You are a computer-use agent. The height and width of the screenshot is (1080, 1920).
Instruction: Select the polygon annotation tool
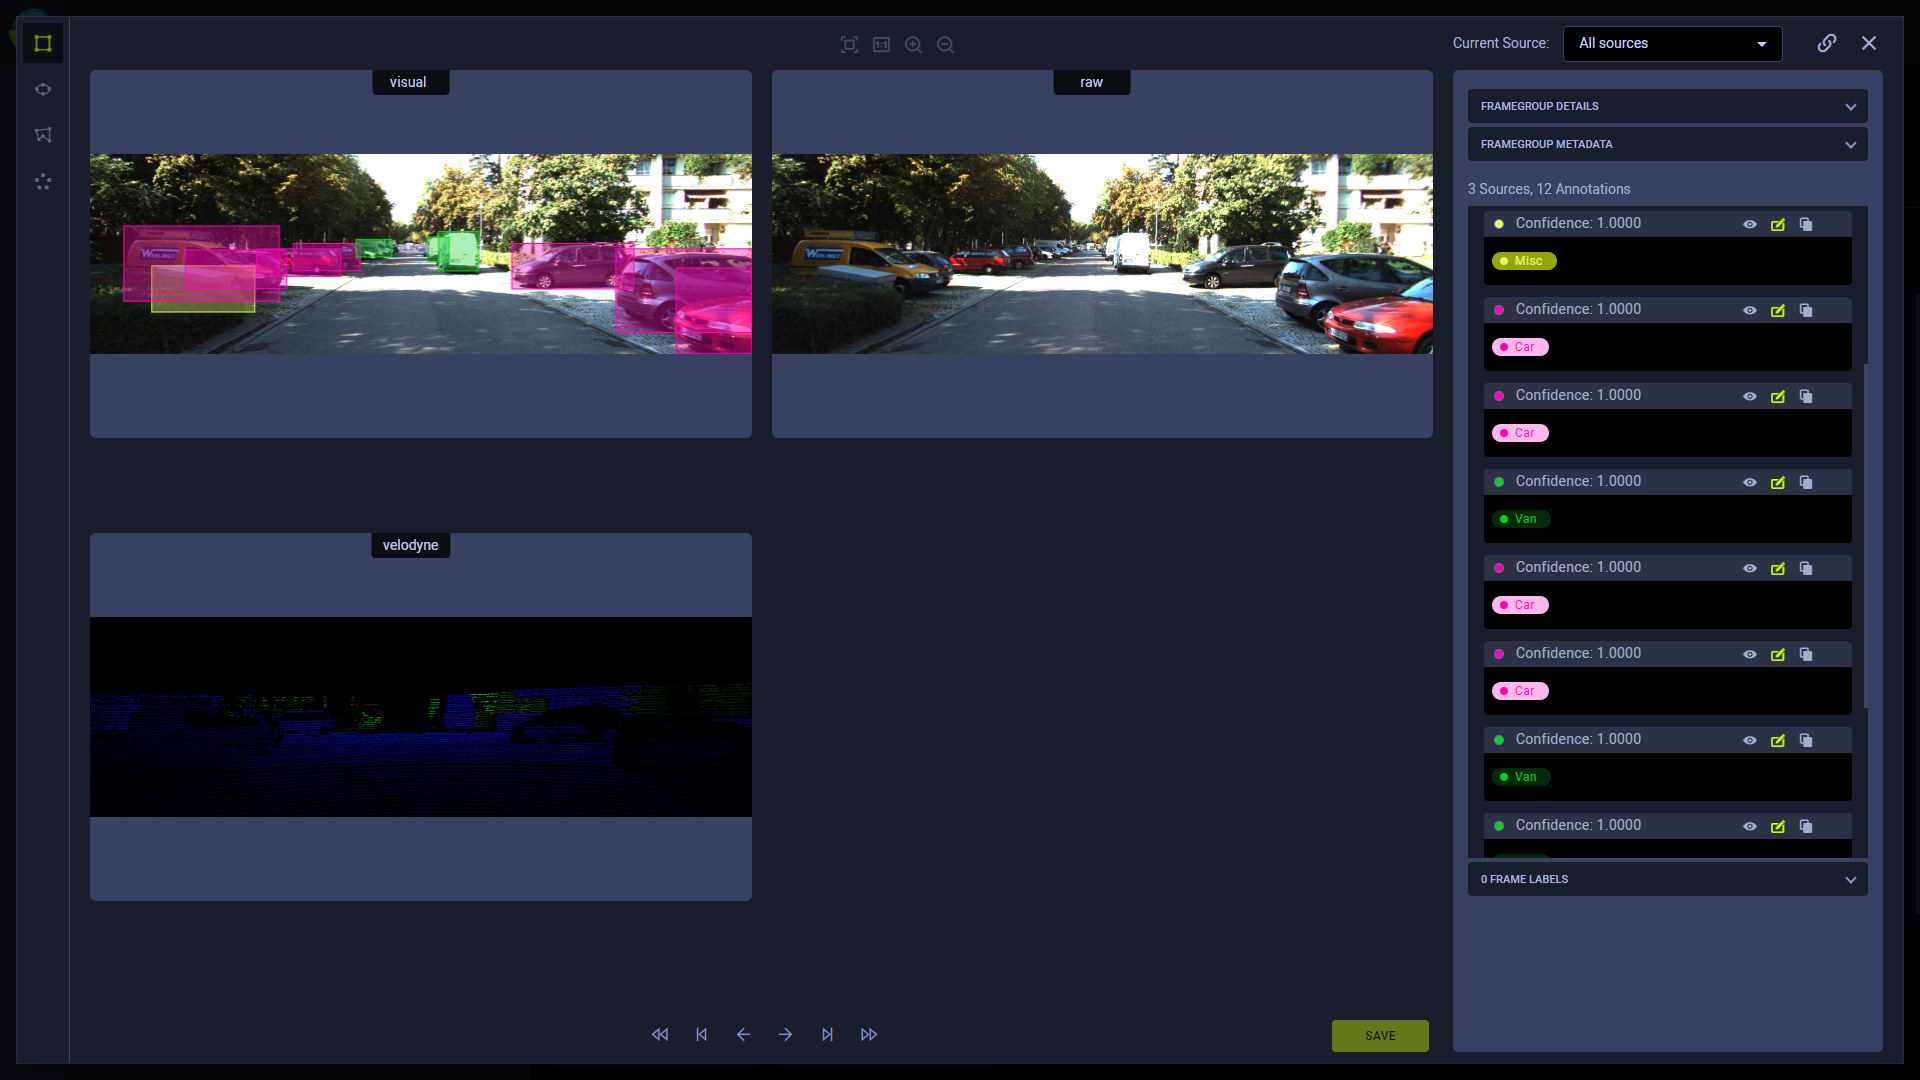[x=43, y=135]
